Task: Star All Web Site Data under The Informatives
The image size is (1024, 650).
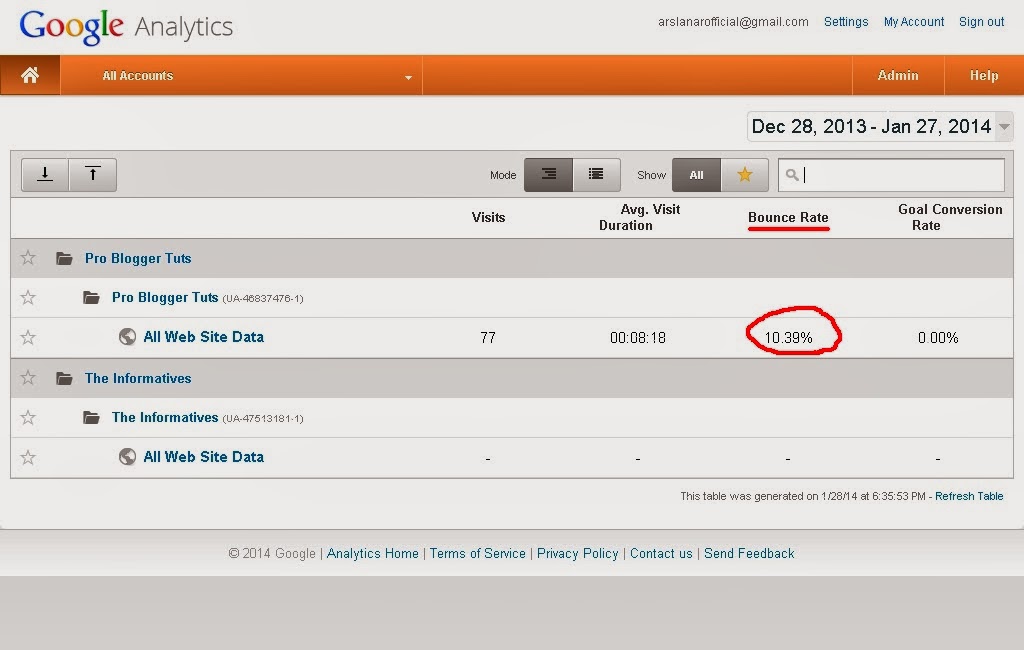Action: tap(27, 457)
